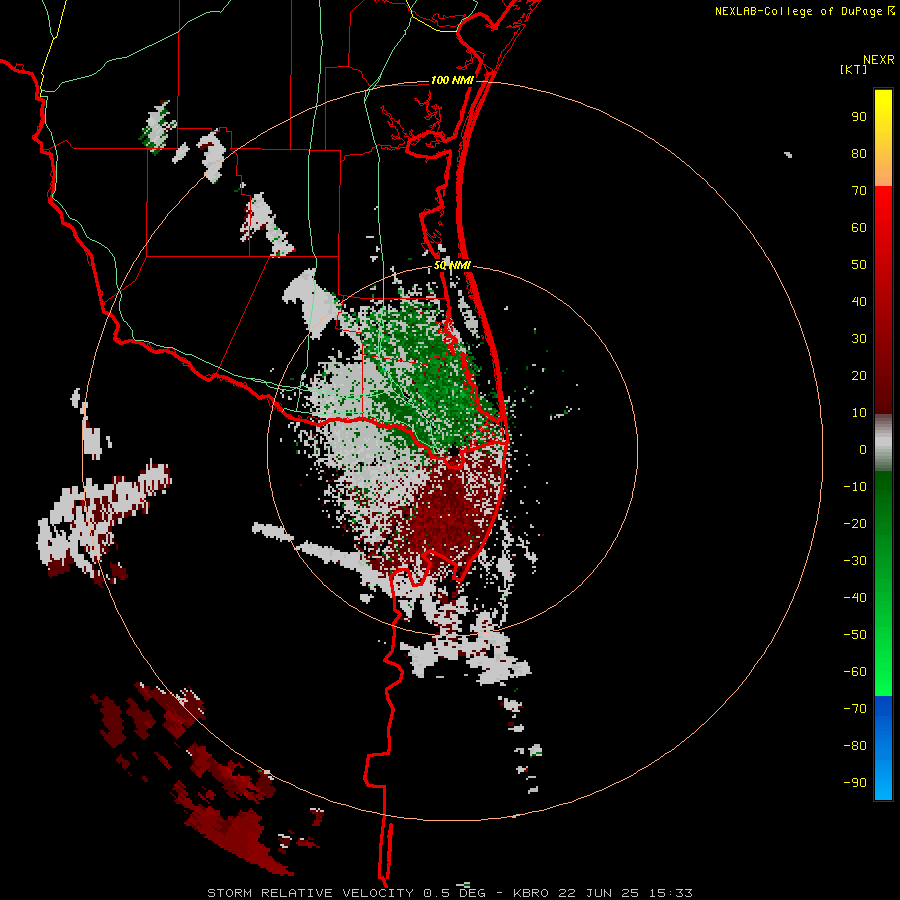Click the 60 value on velocity scale

click(859, 228)
